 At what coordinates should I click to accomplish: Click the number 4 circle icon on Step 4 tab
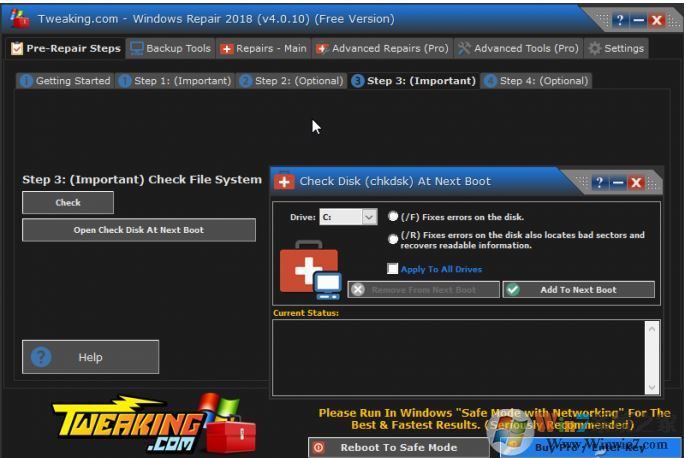point(490,81)
